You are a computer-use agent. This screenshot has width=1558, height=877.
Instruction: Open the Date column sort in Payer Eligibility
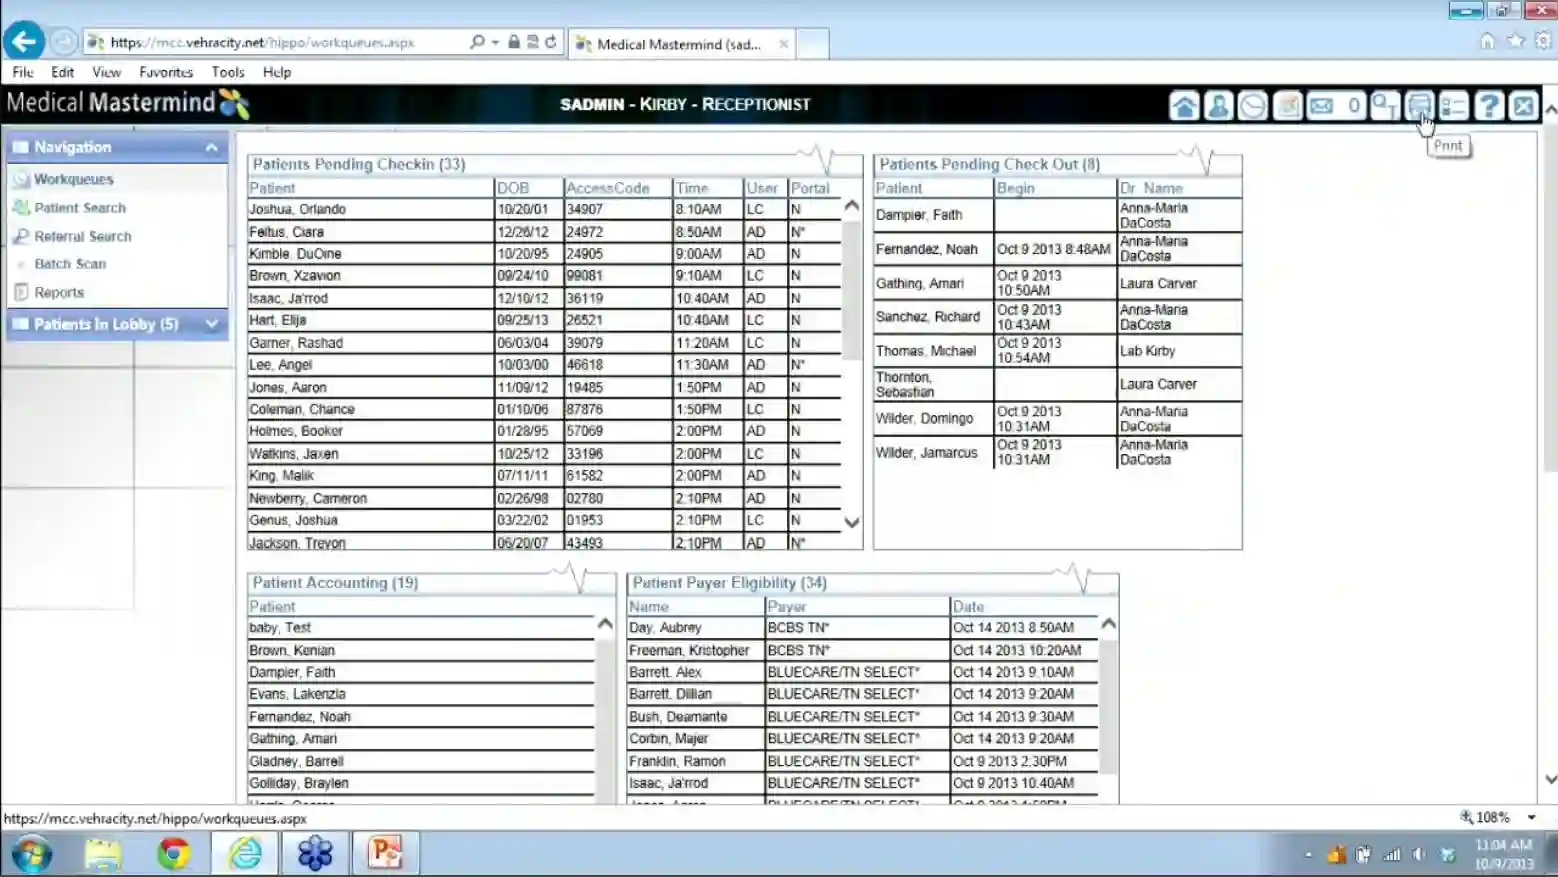[967, 606]
